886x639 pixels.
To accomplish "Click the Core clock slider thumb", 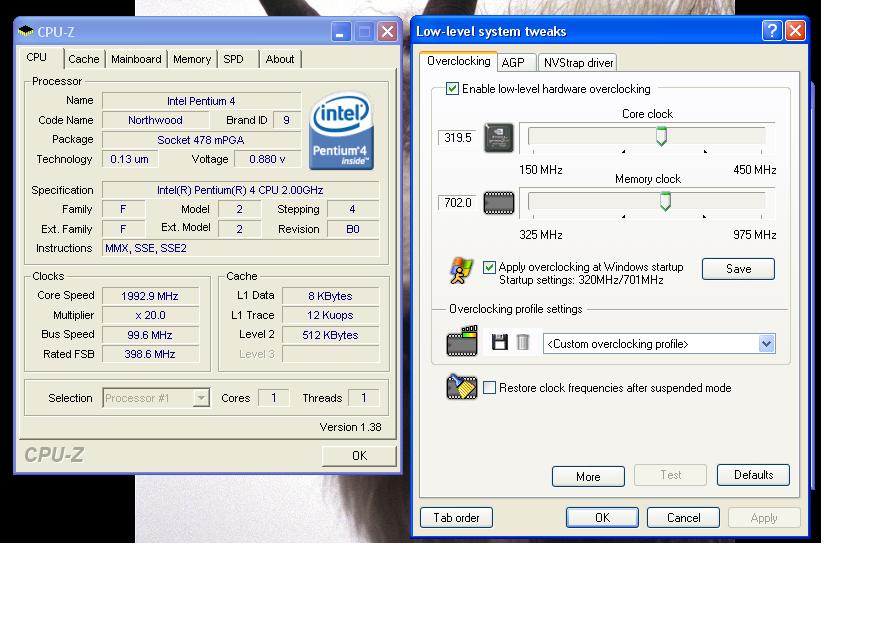I will [661, 136].
